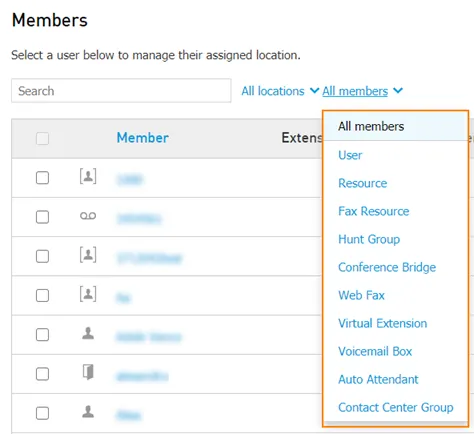Screen dimensions: 474x434
Task: Tick the checkbox in the fifth member row
Action: (42, 335)
